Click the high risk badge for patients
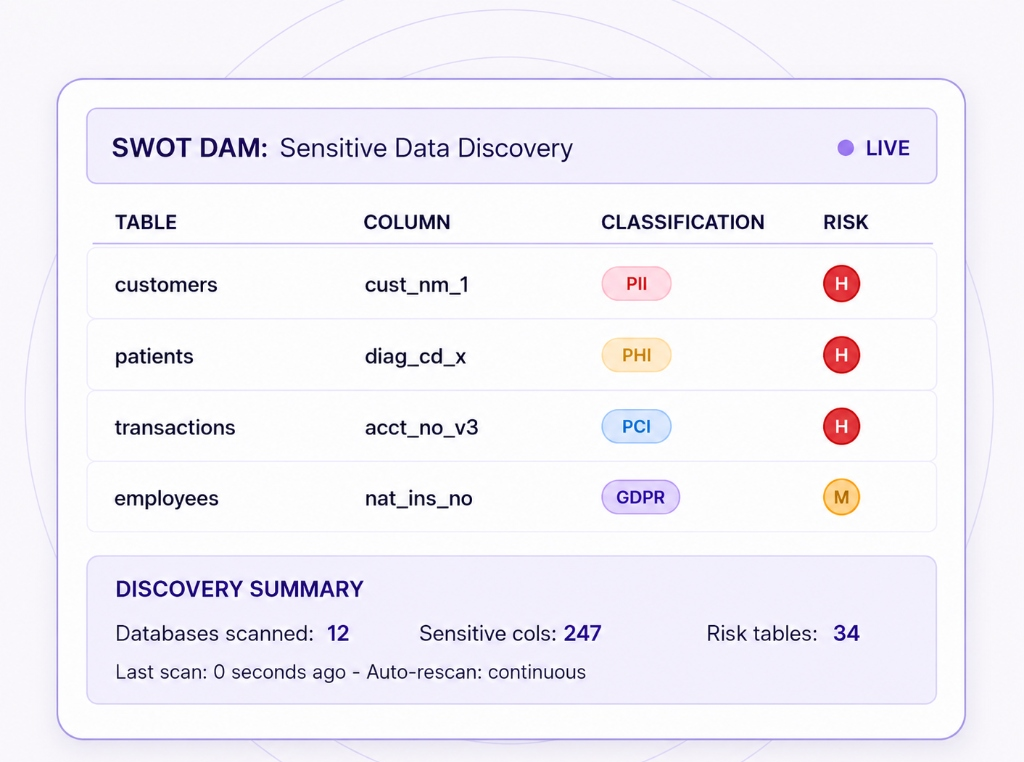 point(841,355)
